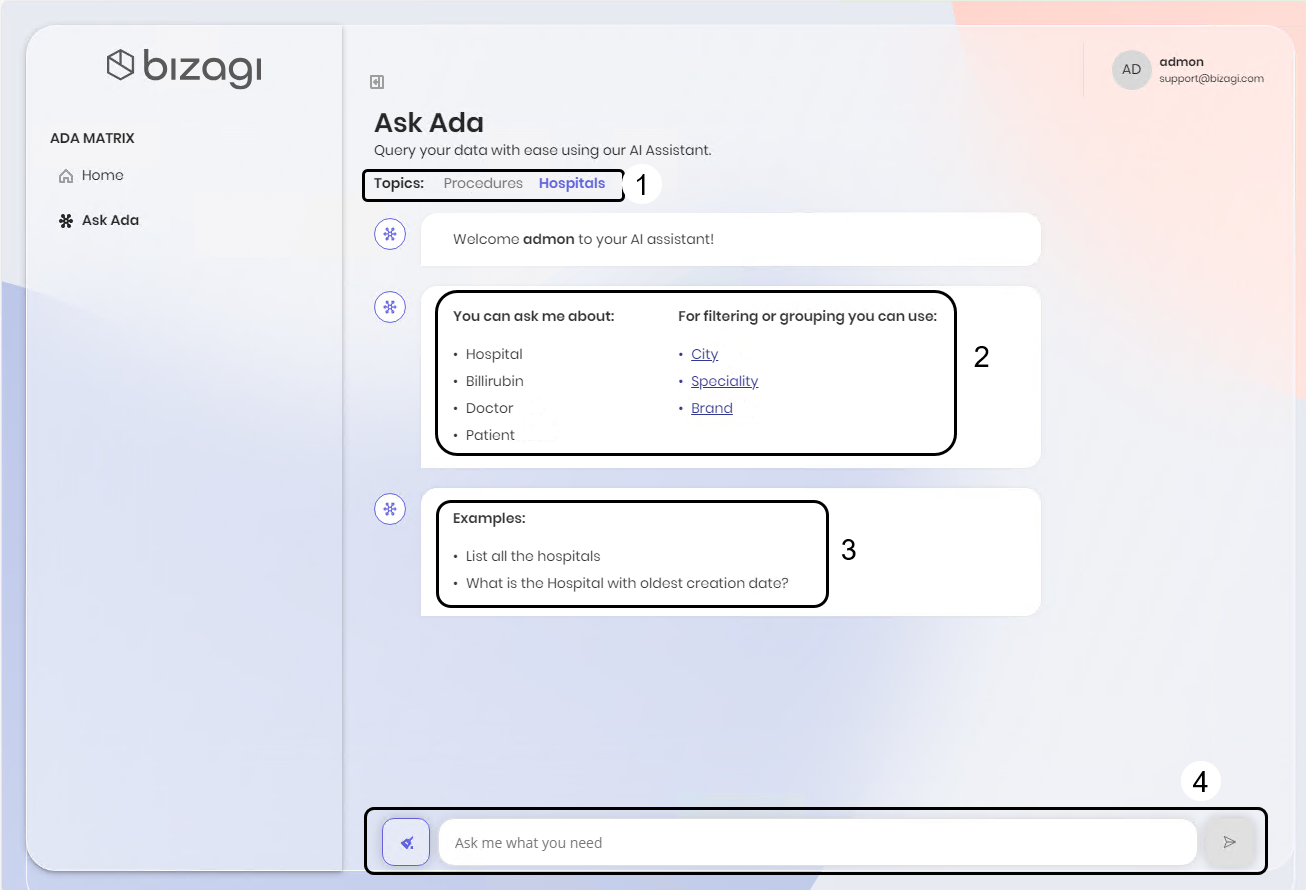Click the Speciality filter link

(724, 381)
